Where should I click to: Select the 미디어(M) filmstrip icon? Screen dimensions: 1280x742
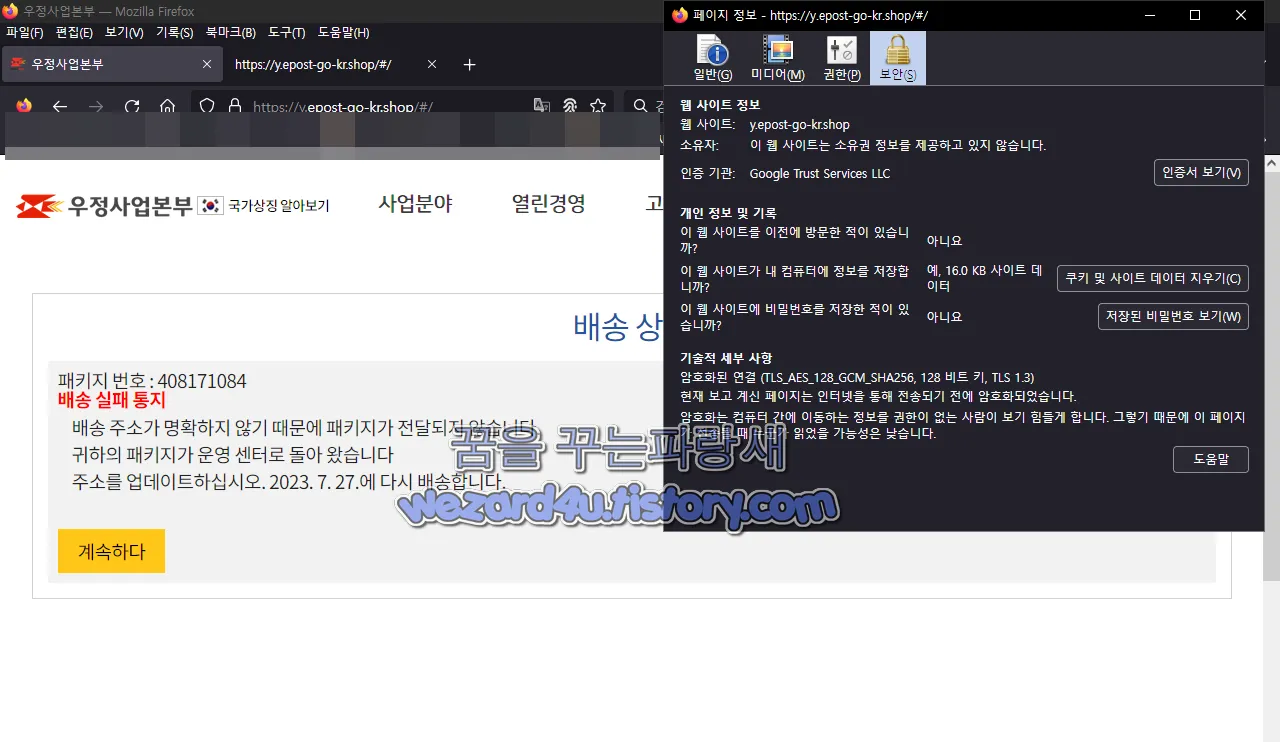click(x=777, y=57)
